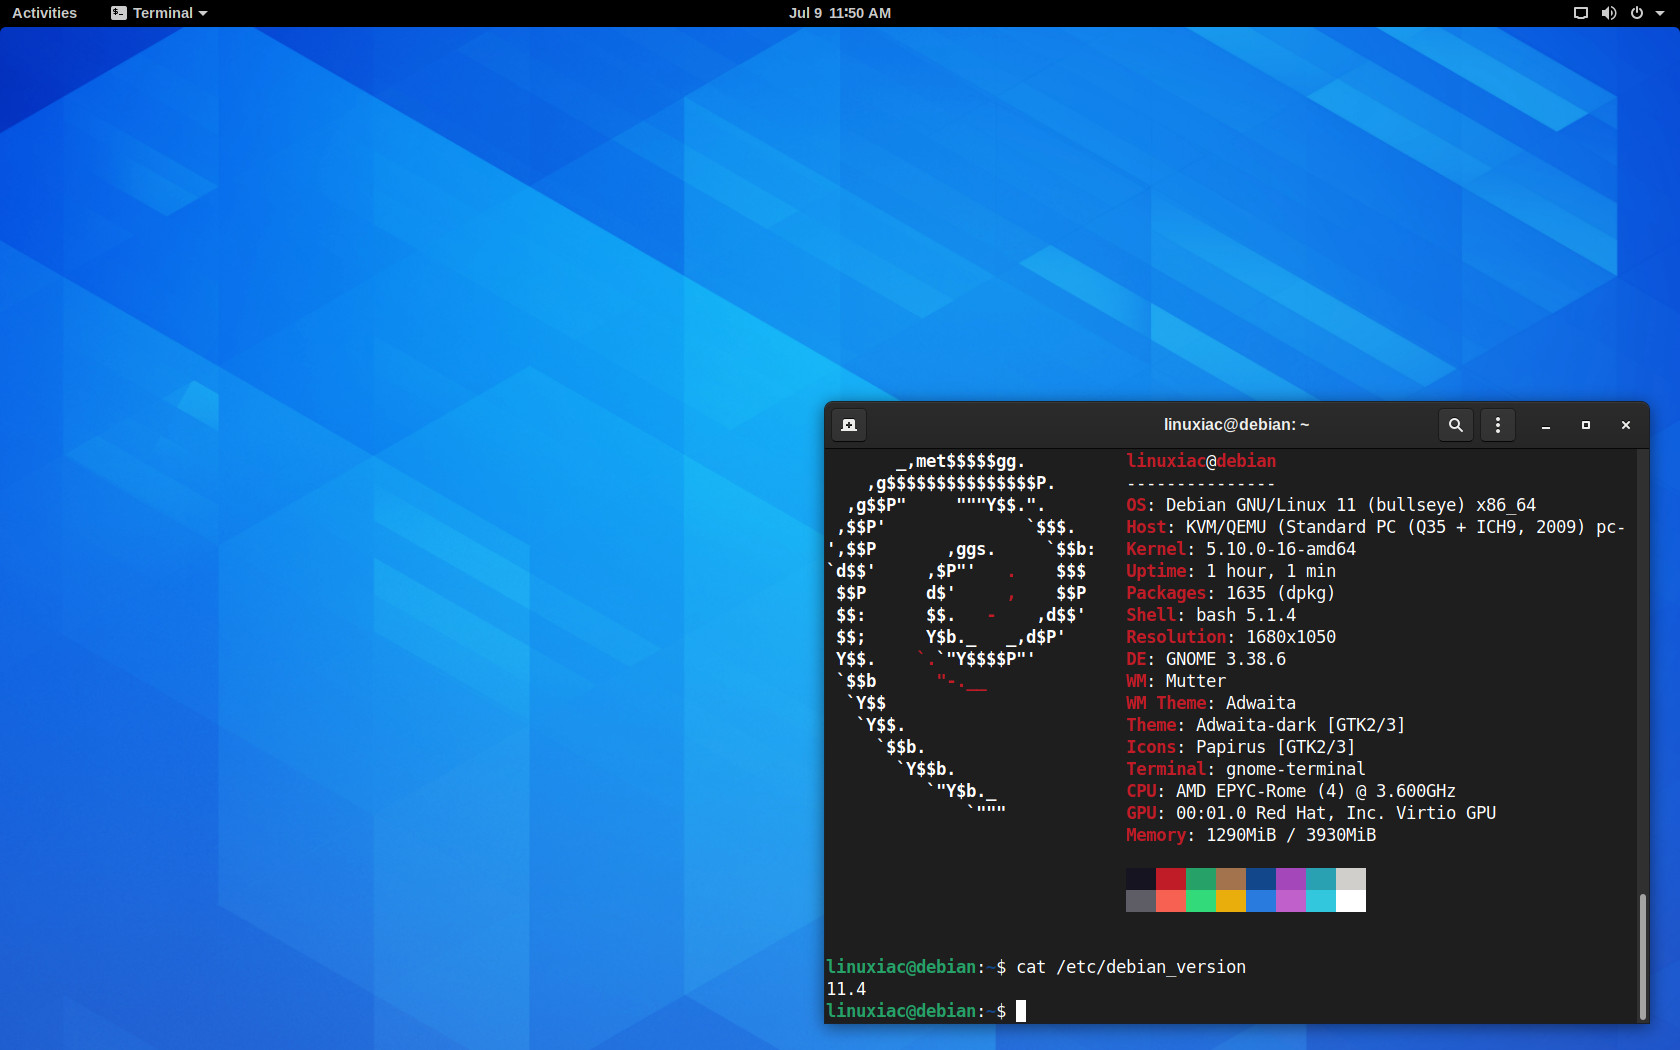Screen dimensions: 1680x1050
Task: Open the terminal options (three-dot) menu
Action: 1497,424
